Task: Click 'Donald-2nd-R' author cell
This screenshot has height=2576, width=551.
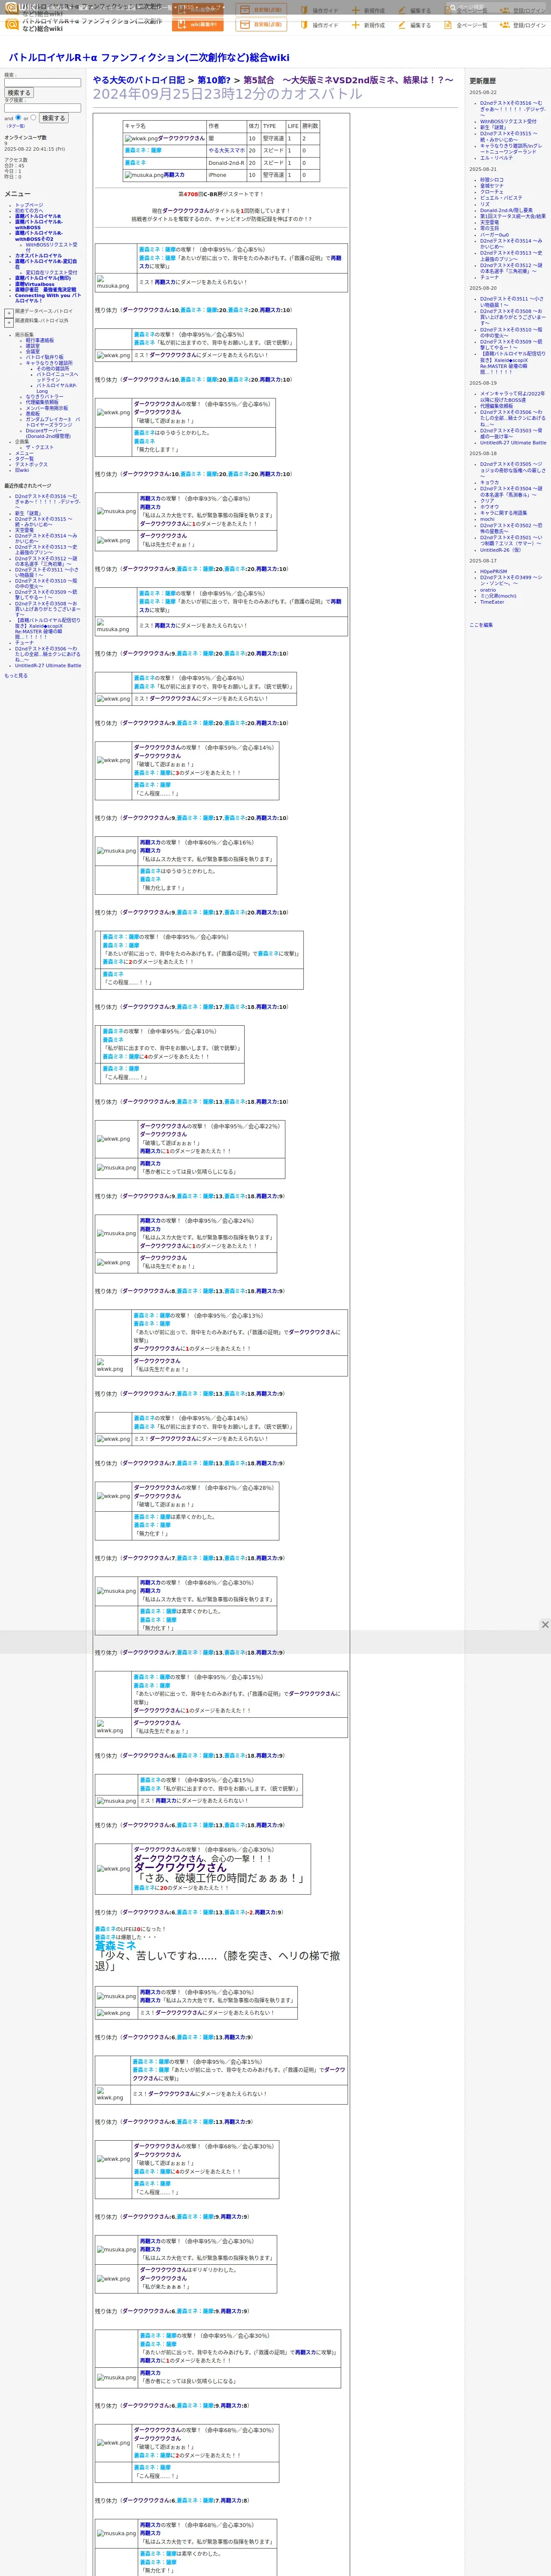Action: click(226, 163)
